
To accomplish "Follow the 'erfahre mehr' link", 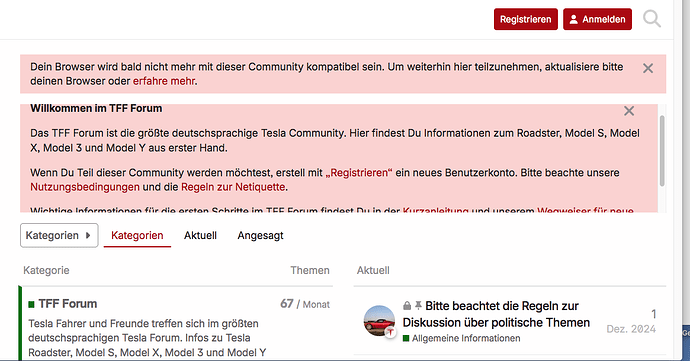I will (164, 81).
